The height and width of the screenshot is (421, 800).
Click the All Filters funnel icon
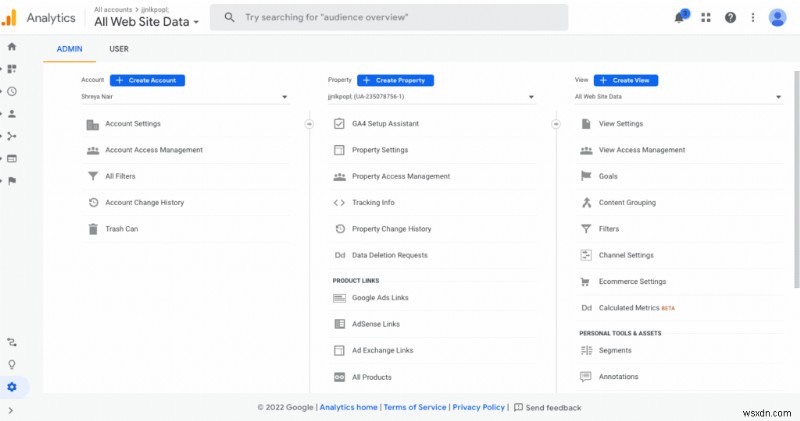[x=93, y=176]
